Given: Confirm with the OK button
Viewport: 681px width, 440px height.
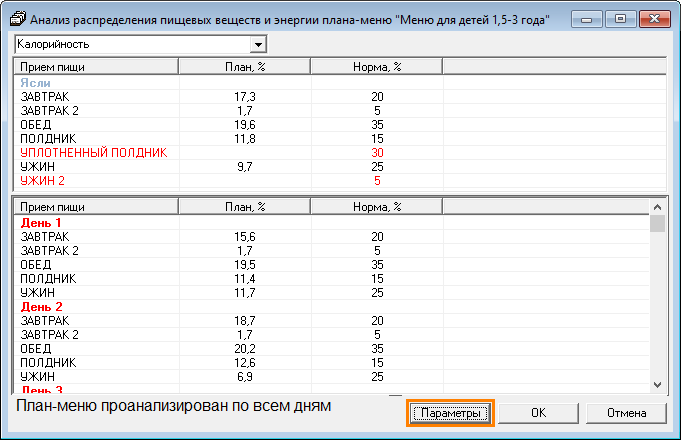Looking at the screenshot, I should tap(538, 413).
